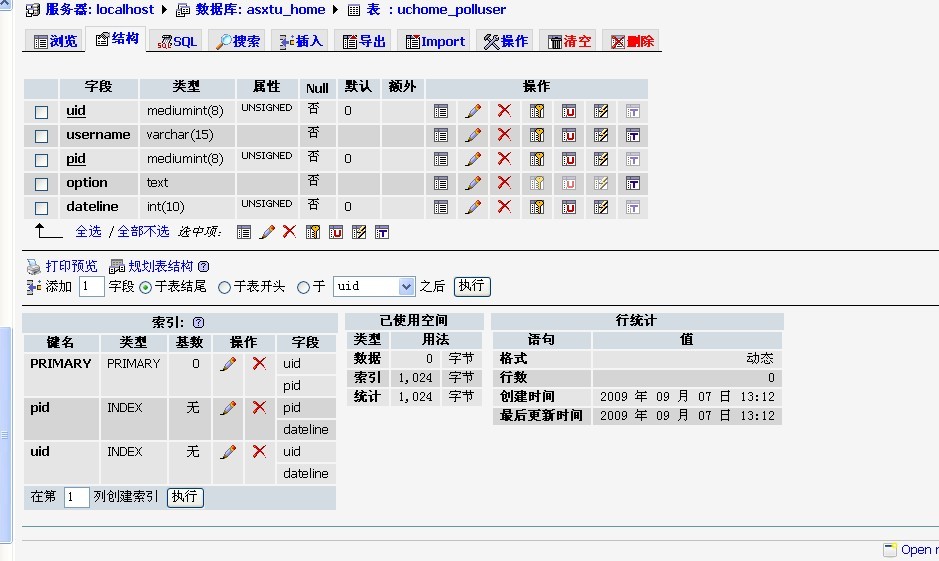The image size is (939, 561).
Task: Open the uid field dropdown before 之后
Action: [x=374, y=286]
